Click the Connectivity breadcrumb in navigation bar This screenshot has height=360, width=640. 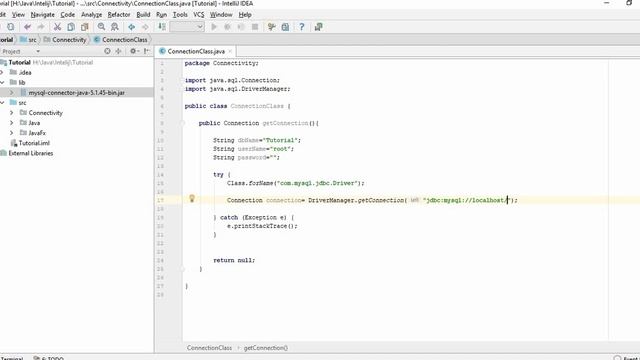(x=65, y=40)
